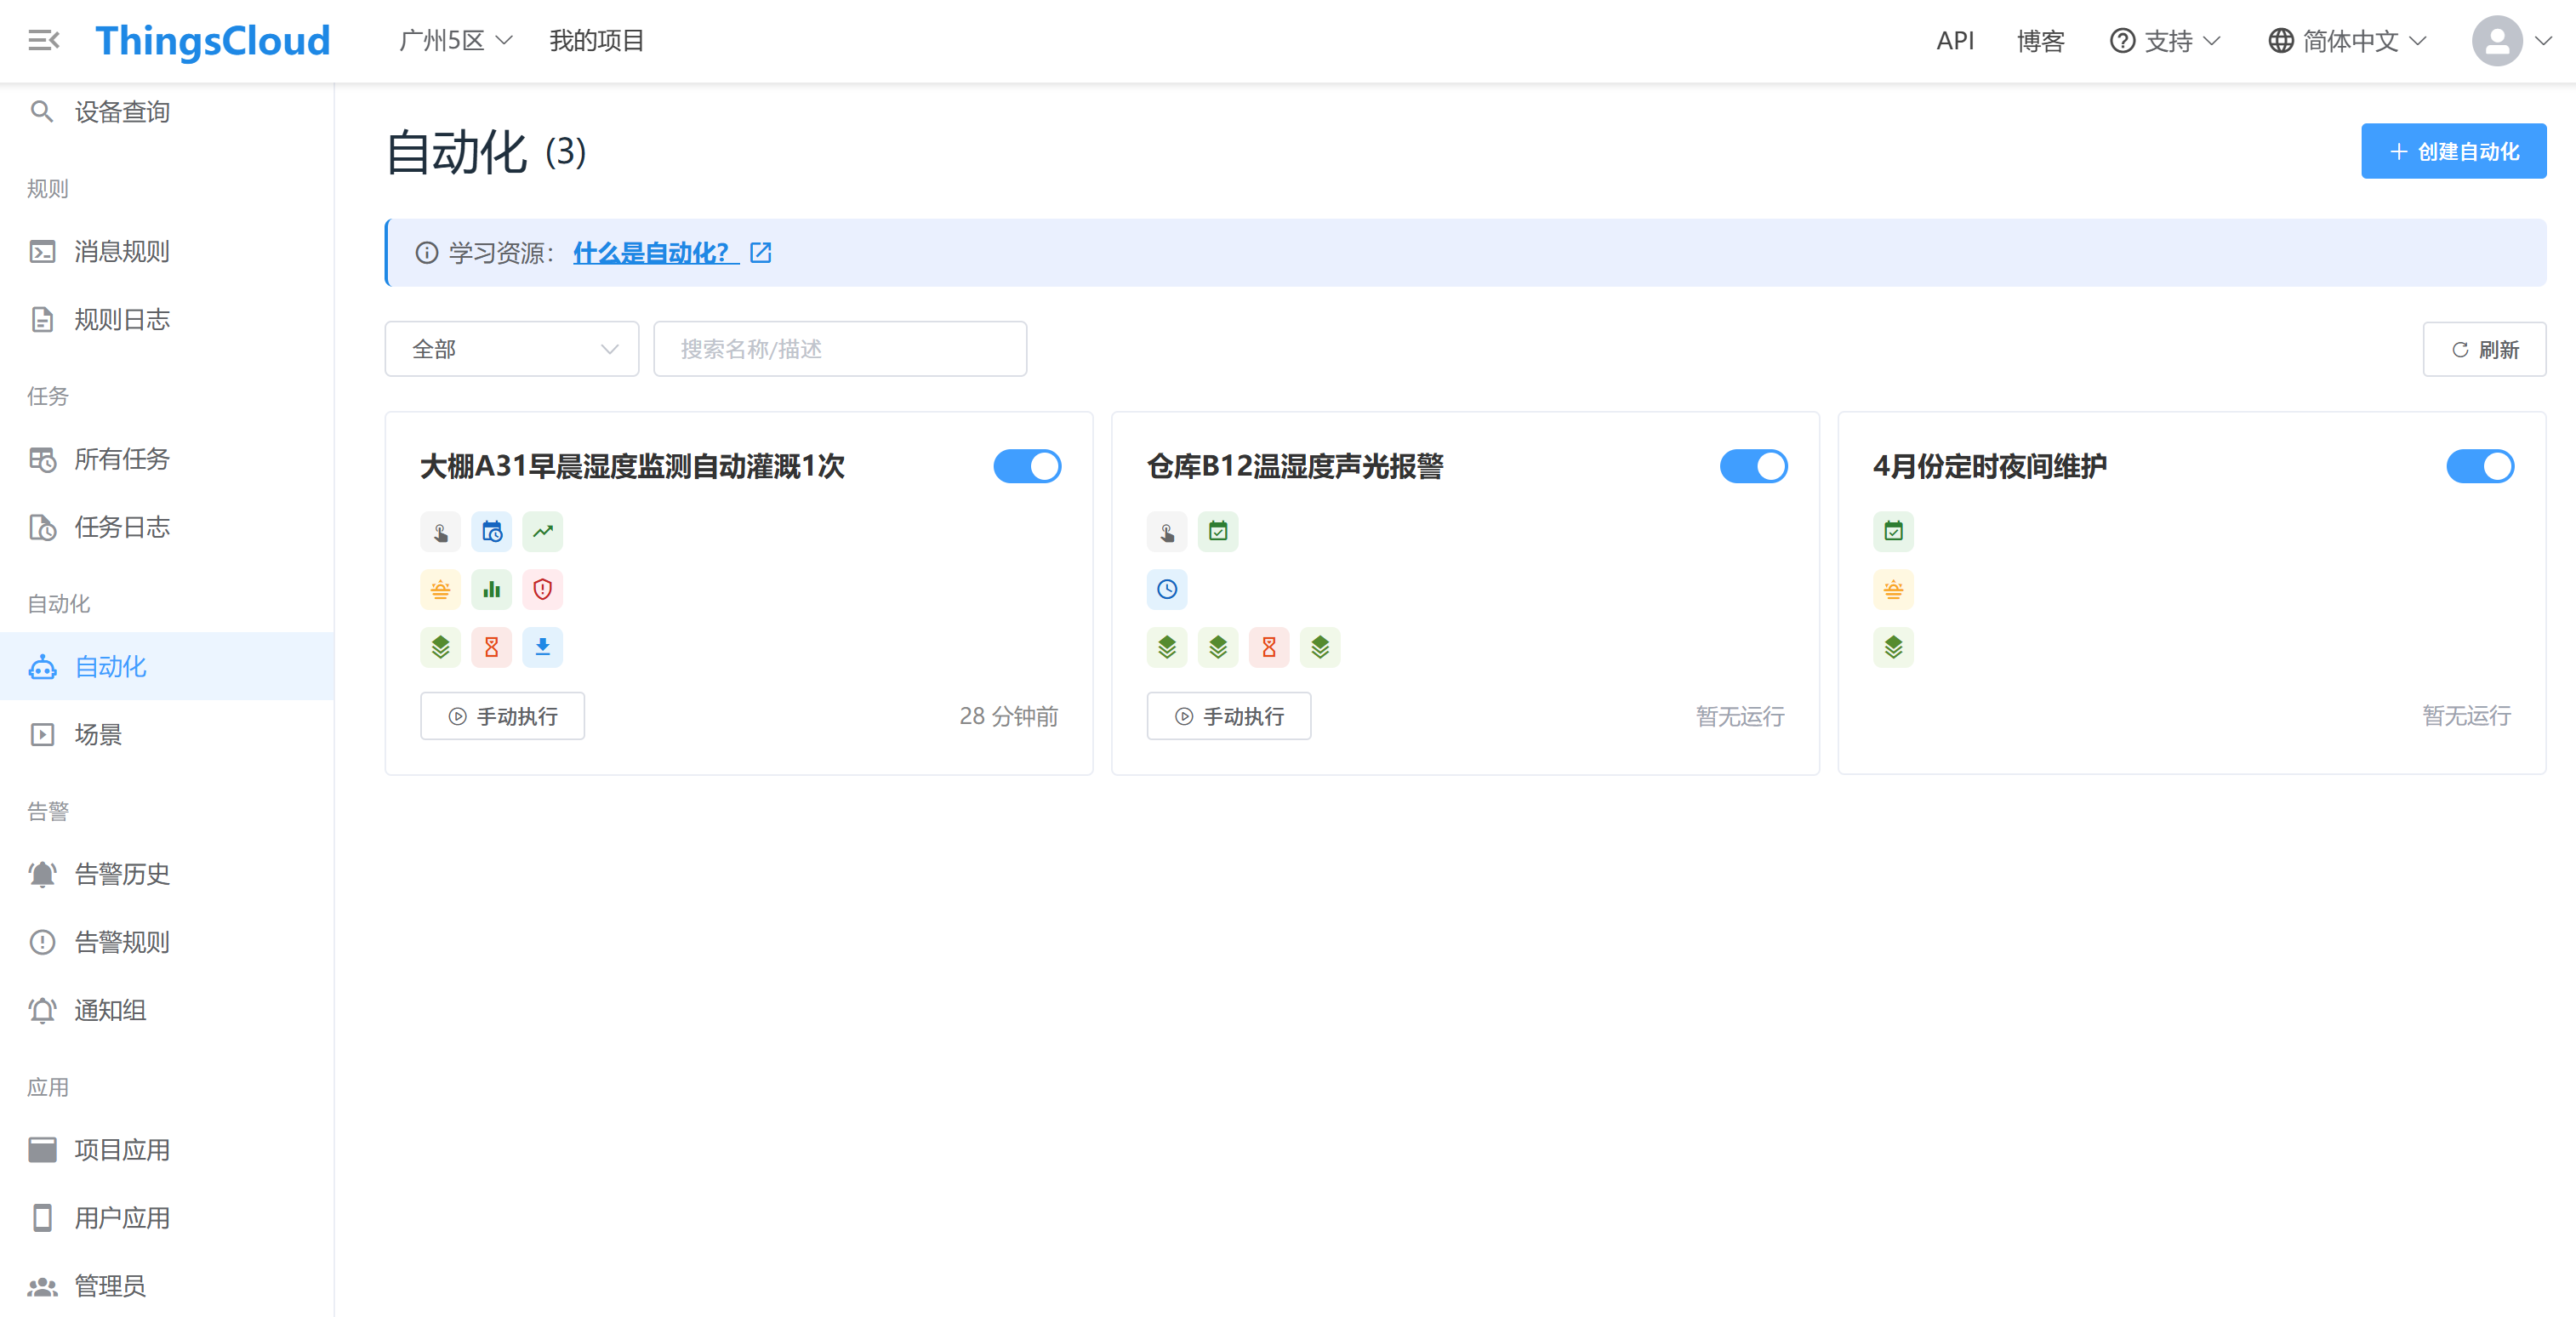Open 消息规则 in the sidebar menu
The width and height of the screenshot is (2576, 1317).
click(x=121, y=251)
